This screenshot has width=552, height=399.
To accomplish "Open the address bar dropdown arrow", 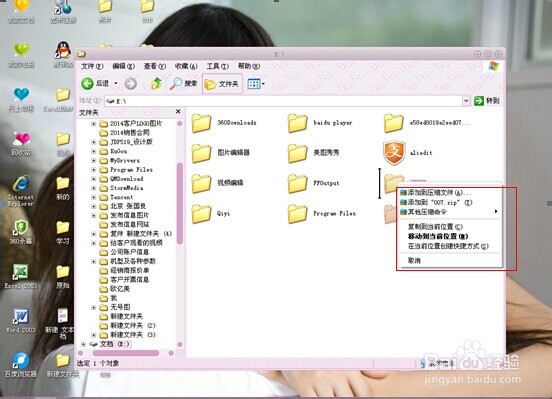I will pos(466,101).
